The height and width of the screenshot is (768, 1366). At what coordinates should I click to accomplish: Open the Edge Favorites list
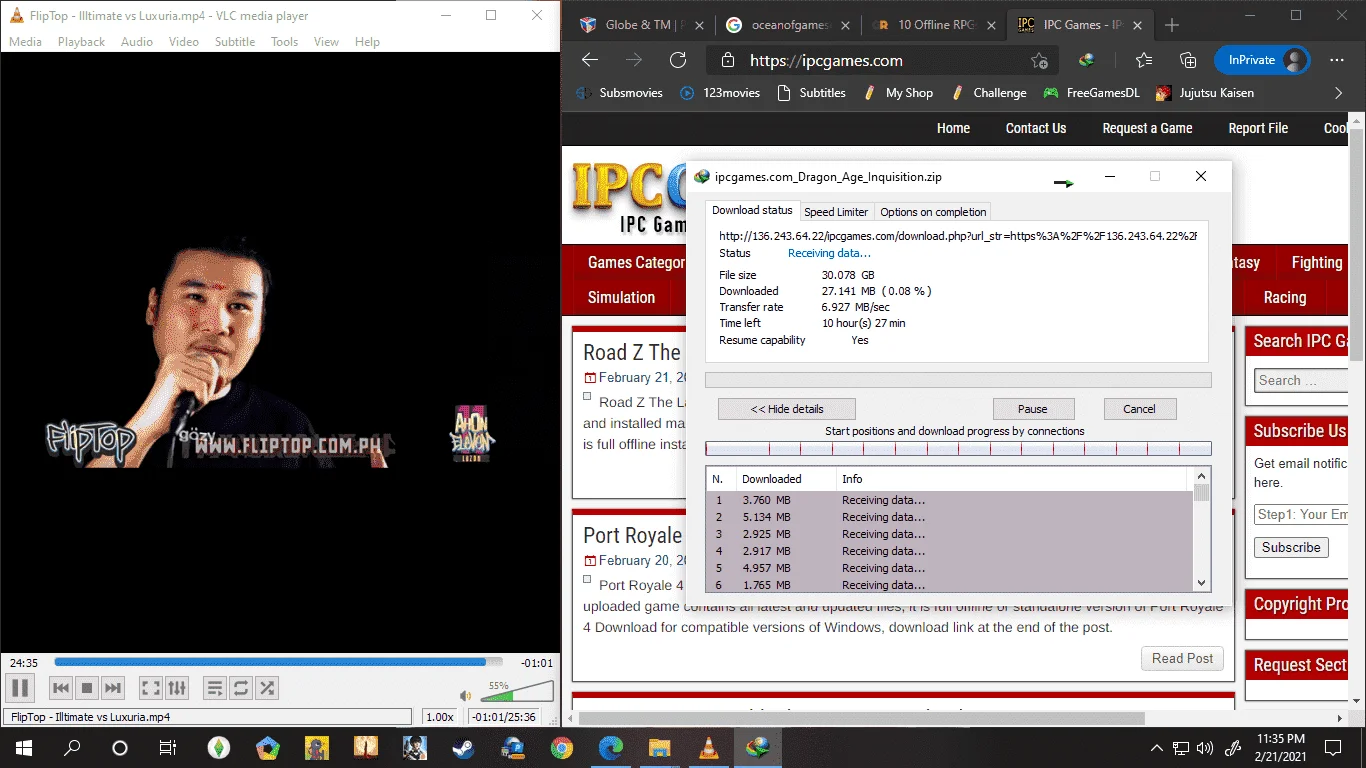tap(1144, 60)
